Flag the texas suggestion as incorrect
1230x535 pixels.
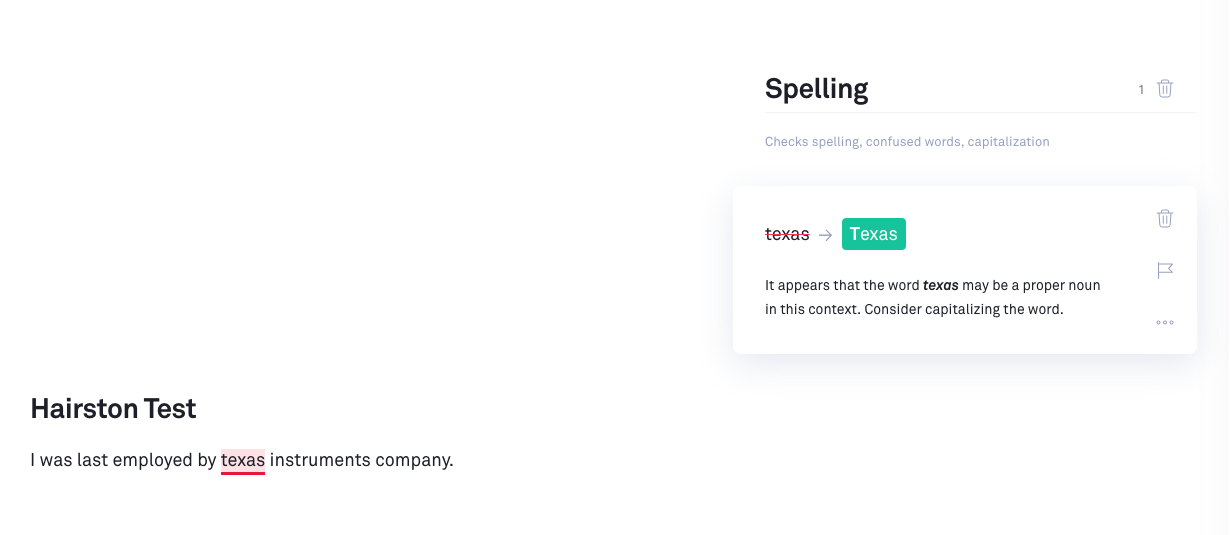point(1165,270)
